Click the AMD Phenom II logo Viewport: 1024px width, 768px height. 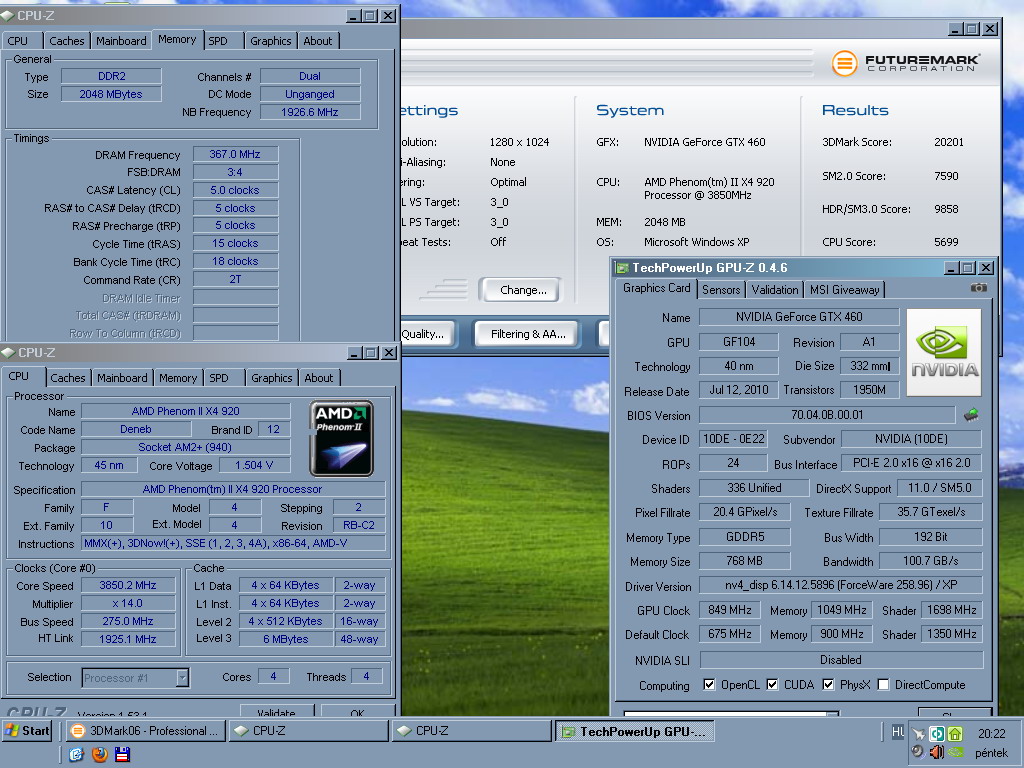point(342,438)
